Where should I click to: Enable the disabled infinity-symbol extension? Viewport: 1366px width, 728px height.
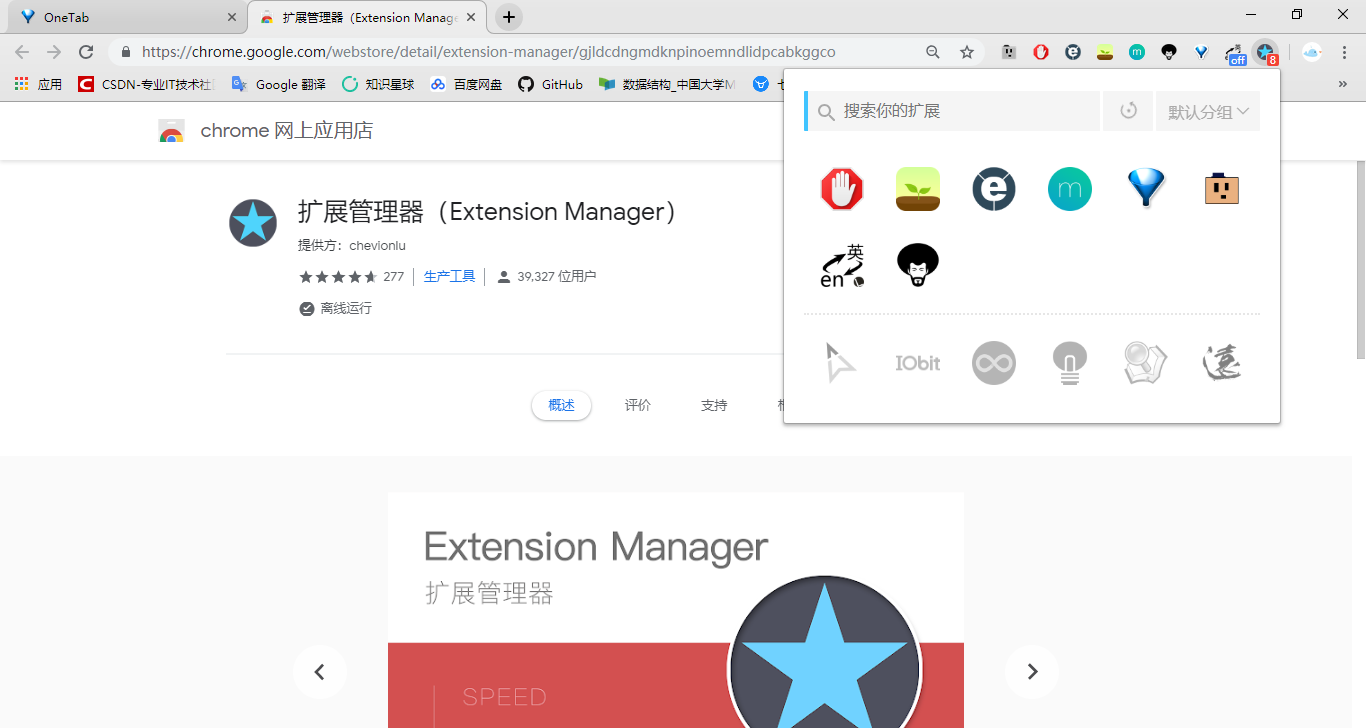point(994,363)
